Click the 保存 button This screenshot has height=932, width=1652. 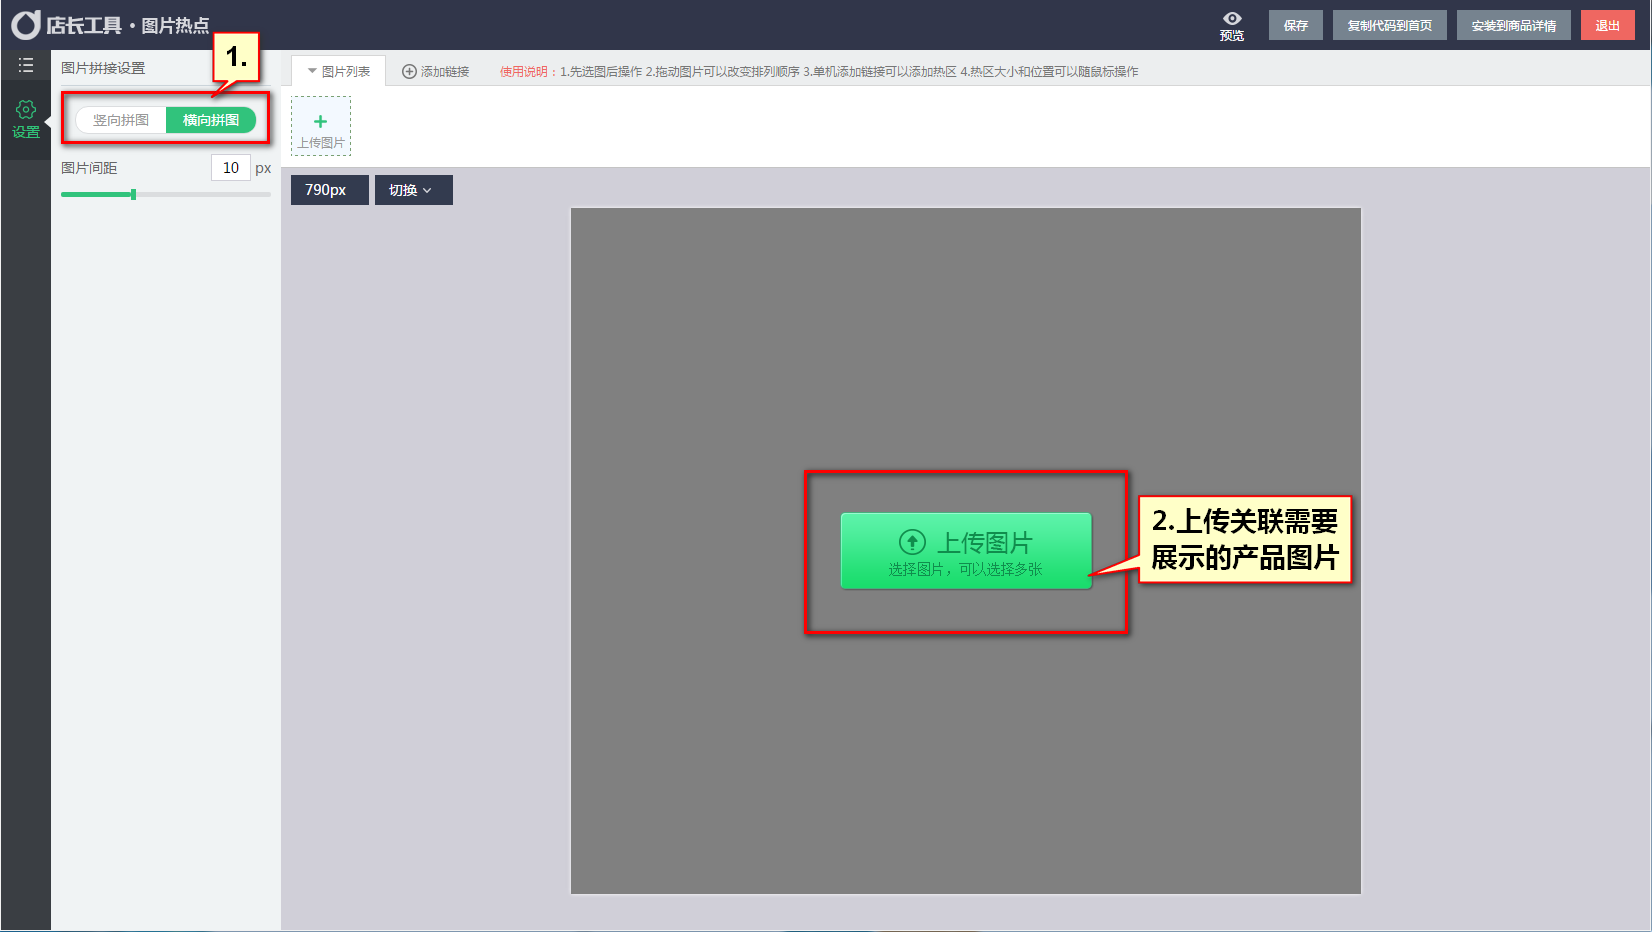click(x=1295, y=26)
